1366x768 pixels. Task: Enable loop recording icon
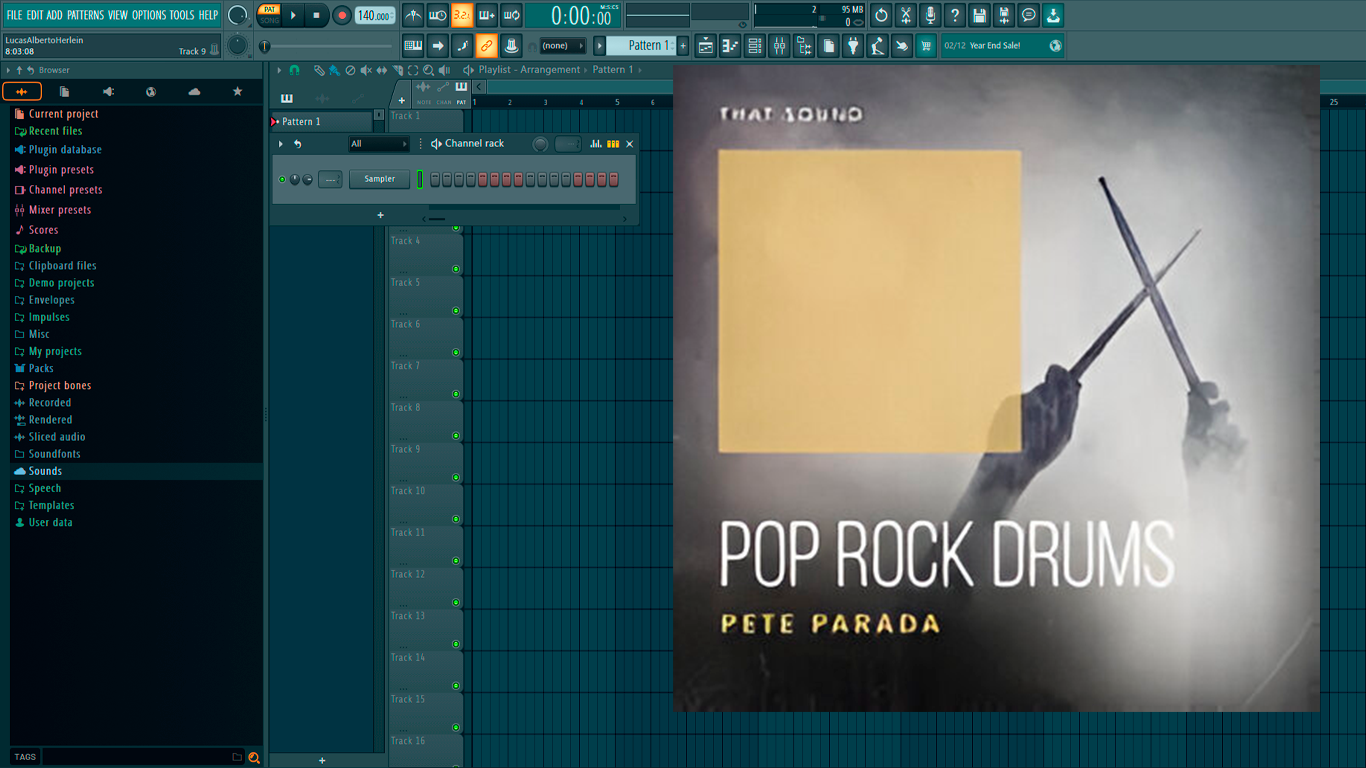coord(511,15)
